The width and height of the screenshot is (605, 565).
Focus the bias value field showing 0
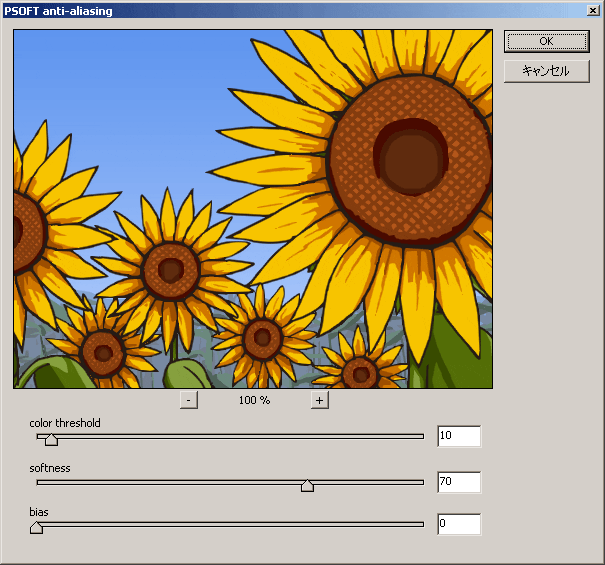[x=459, y=524]
